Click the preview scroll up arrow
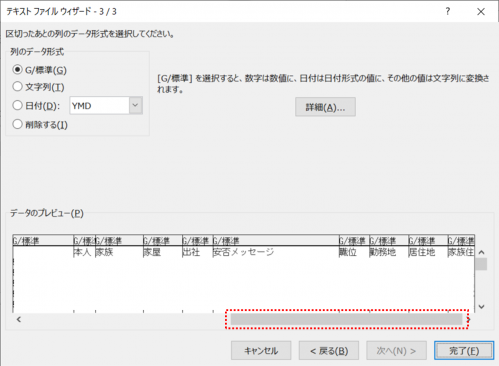 481,252
